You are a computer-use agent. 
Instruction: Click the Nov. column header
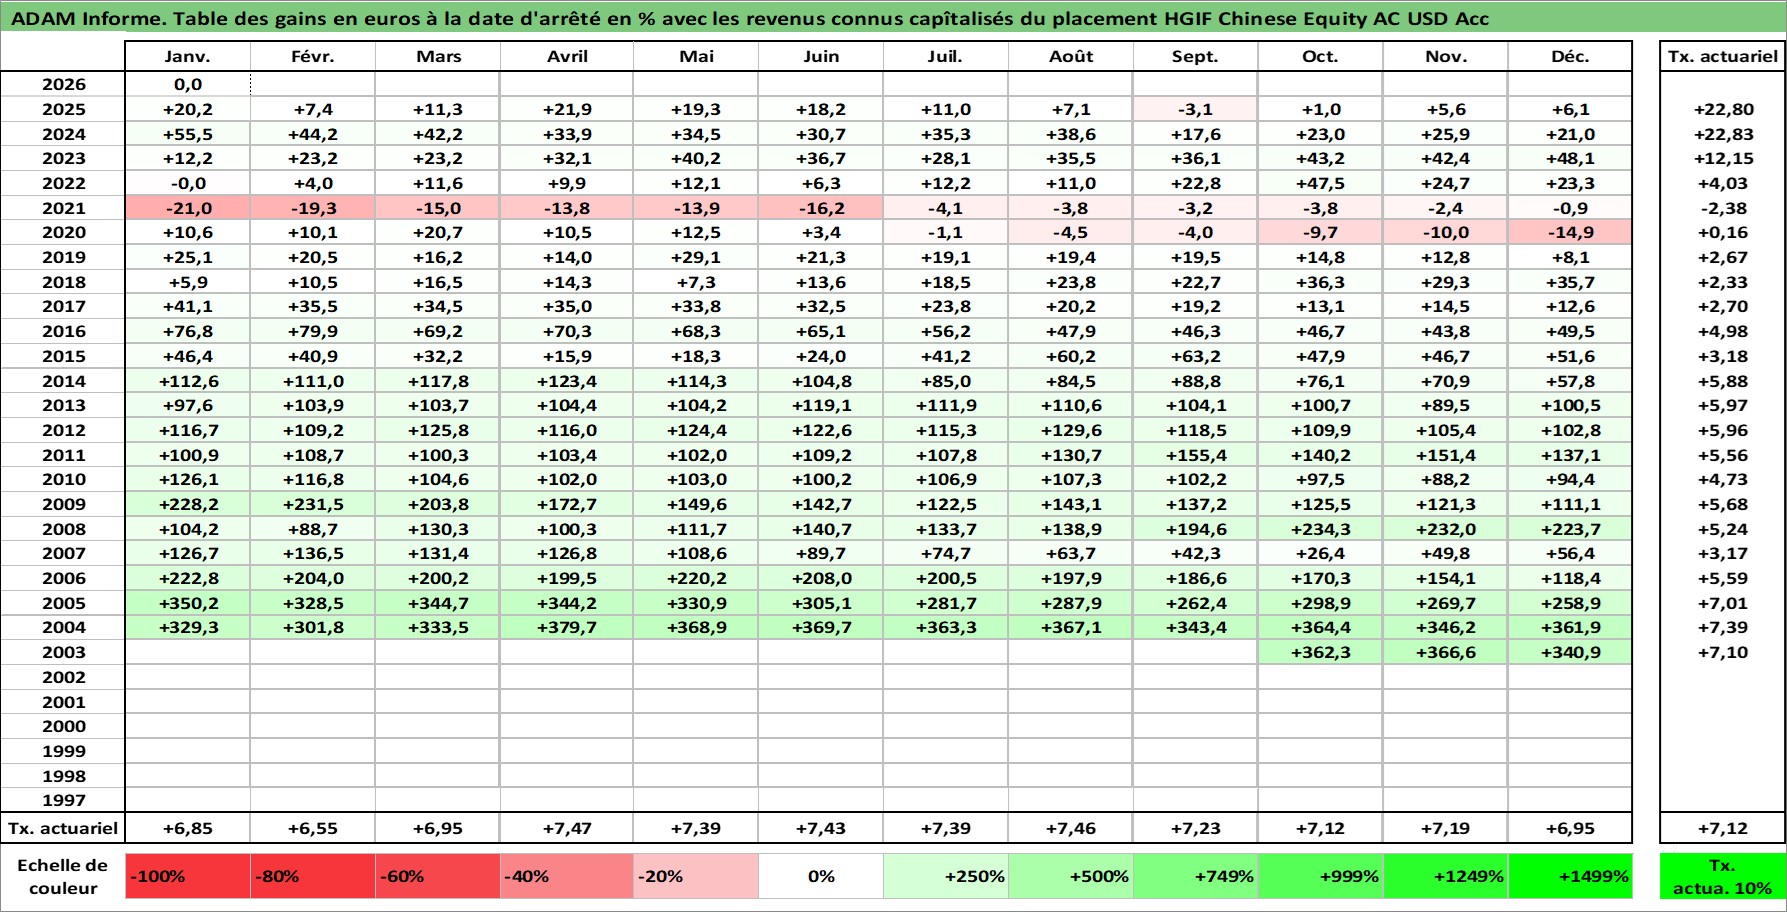(x=1445, y=57)
